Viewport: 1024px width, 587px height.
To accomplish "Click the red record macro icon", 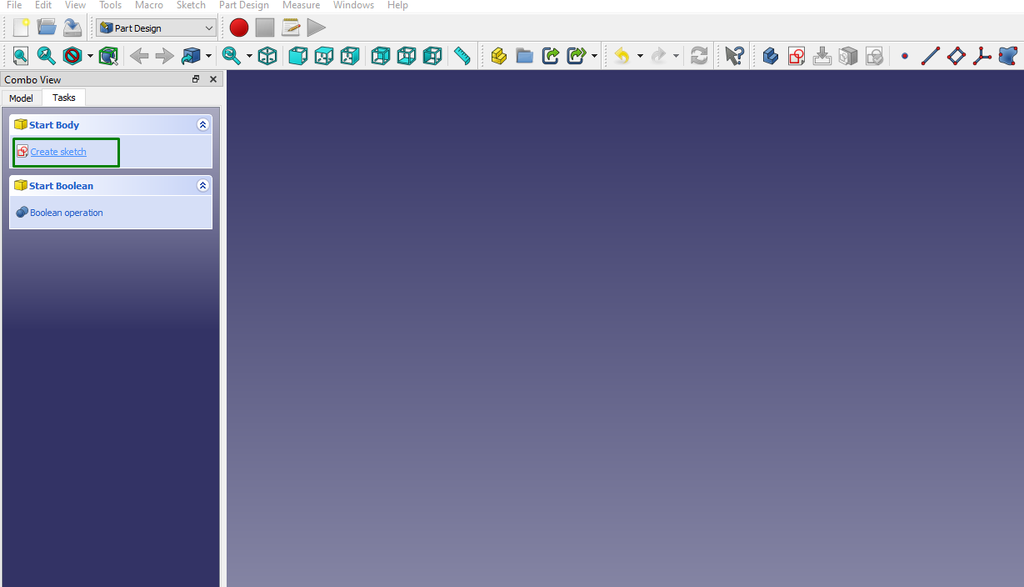I will pyautogui.click(x=239, y=27).
